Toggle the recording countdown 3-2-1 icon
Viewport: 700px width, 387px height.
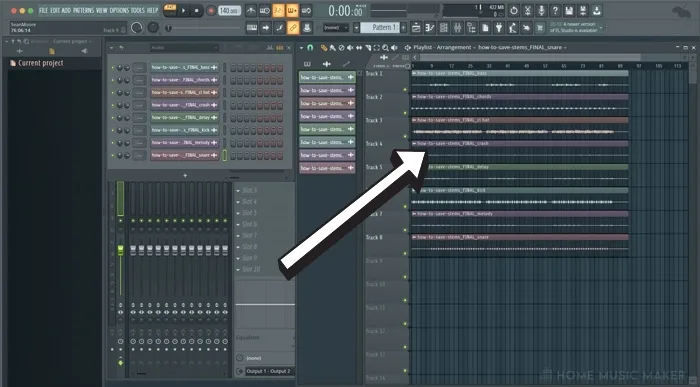tap(278, 11)
